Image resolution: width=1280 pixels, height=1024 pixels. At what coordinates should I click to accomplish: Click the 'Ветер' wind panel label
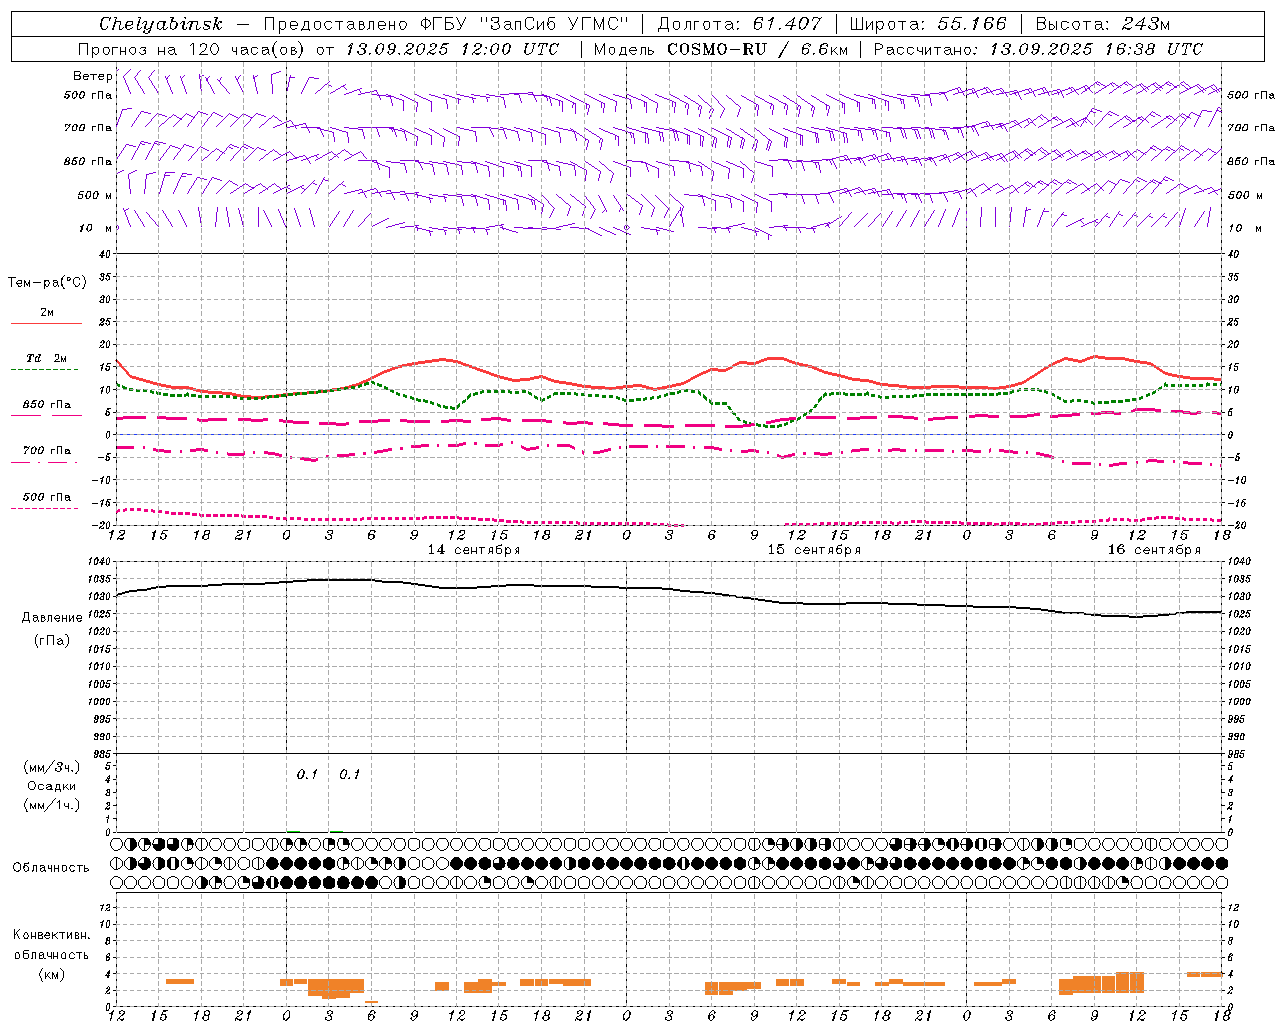92,76
